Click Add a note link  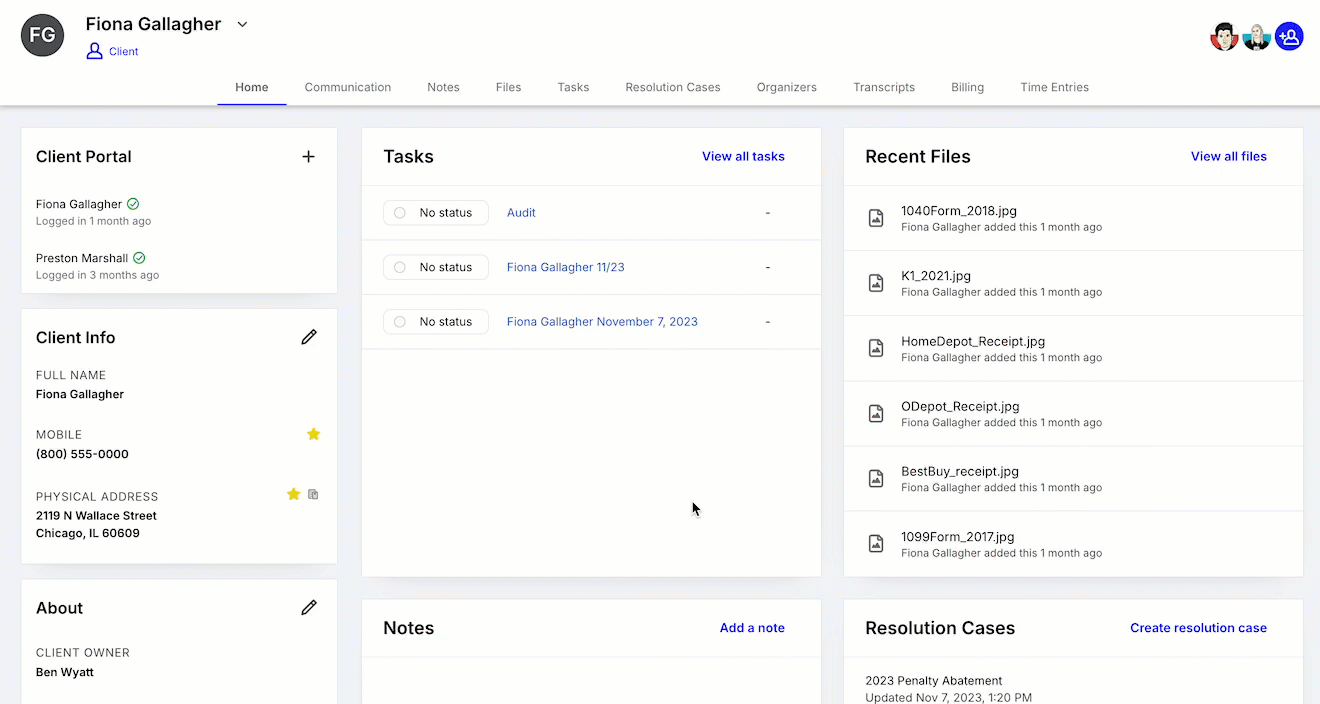(x=752, y=628)
